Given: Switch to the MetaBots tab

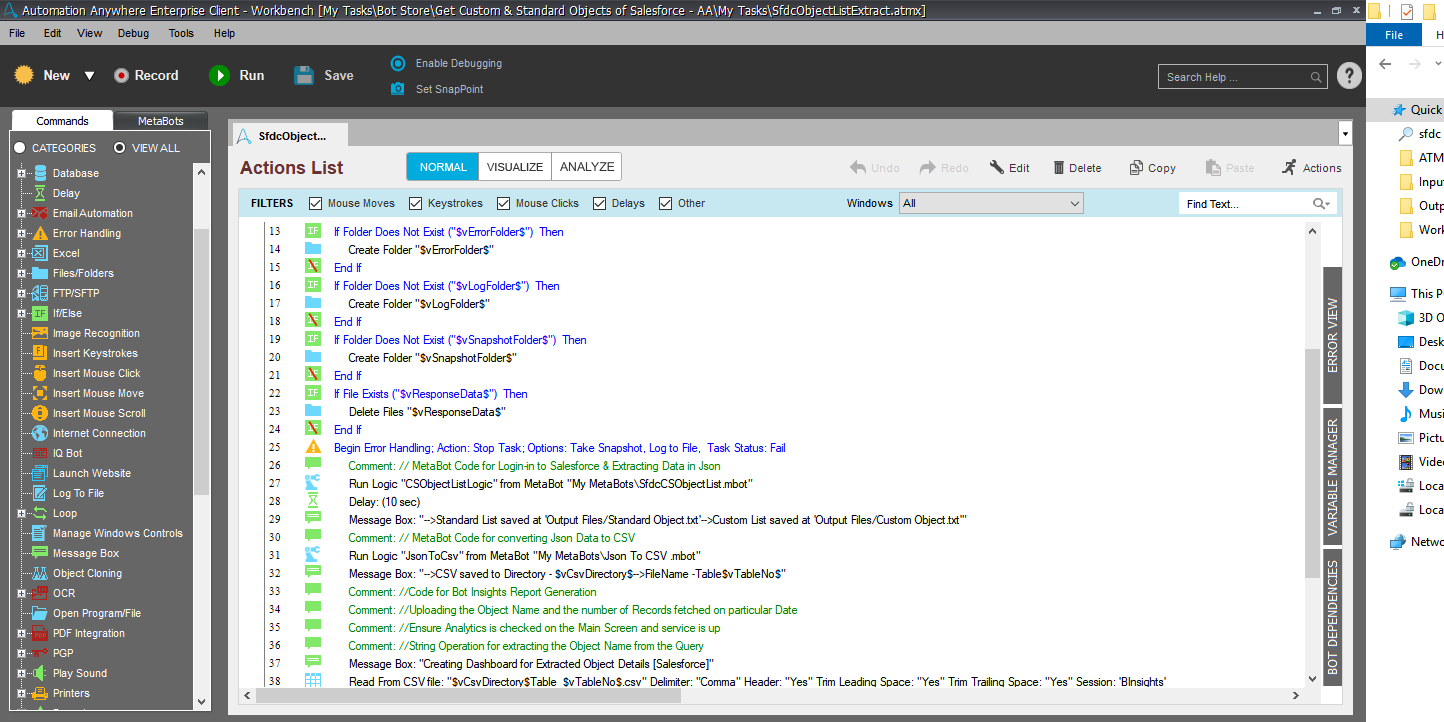Looking at the screenshot, I should (x=160, y=121).
